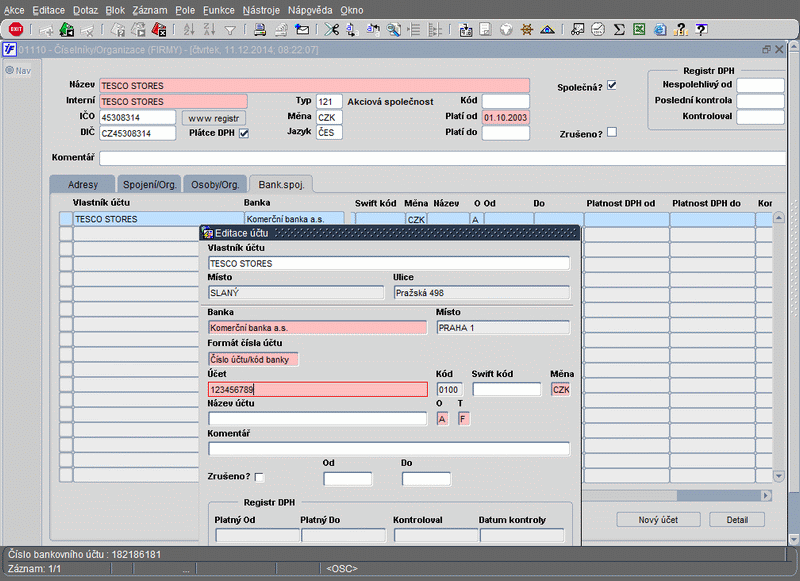This screenshot has height=581, width=800.
Task: Click the magnifying glass search icon
Action: pyautogui.click(x=393, y=30)
